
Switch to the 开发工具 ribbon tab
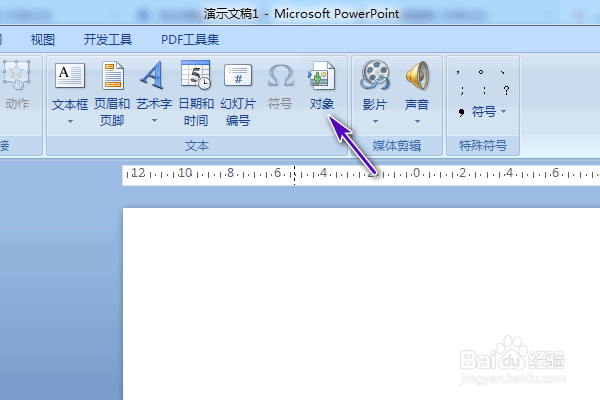click(x=108, y=39)
